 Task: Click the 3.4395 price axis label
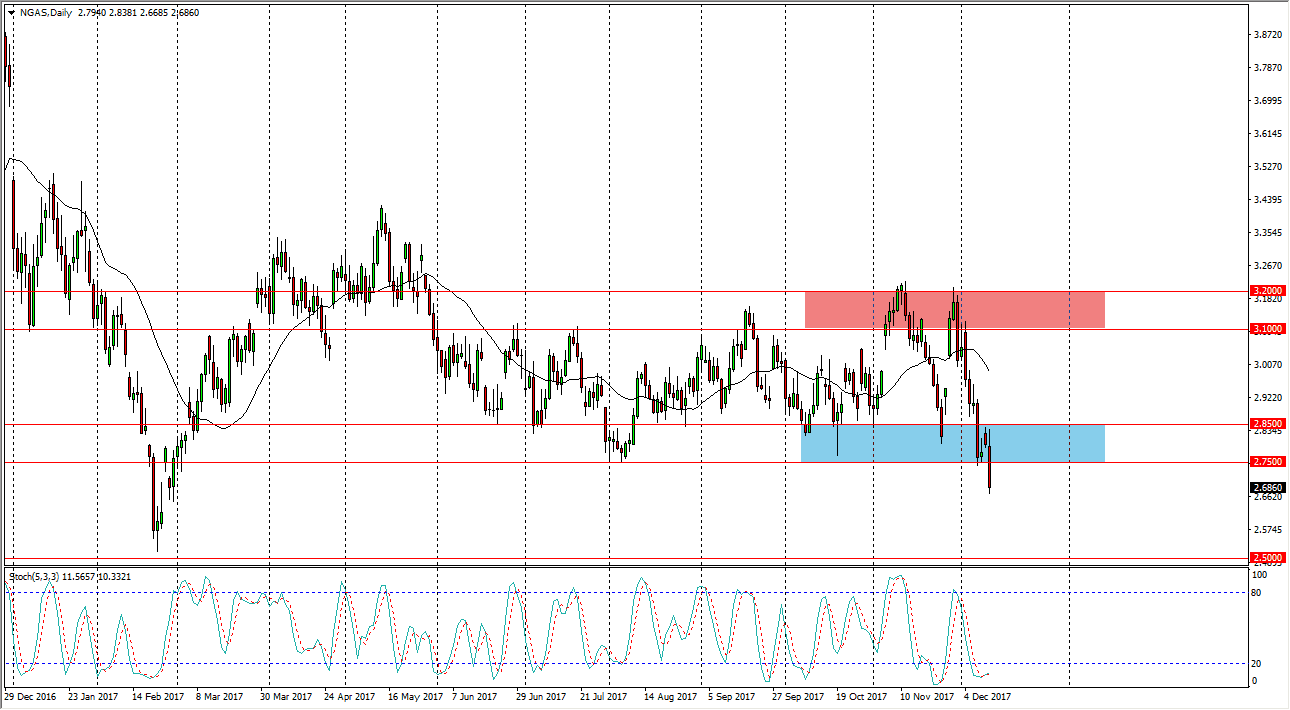pyautogui.click(x=1267, y=200)
